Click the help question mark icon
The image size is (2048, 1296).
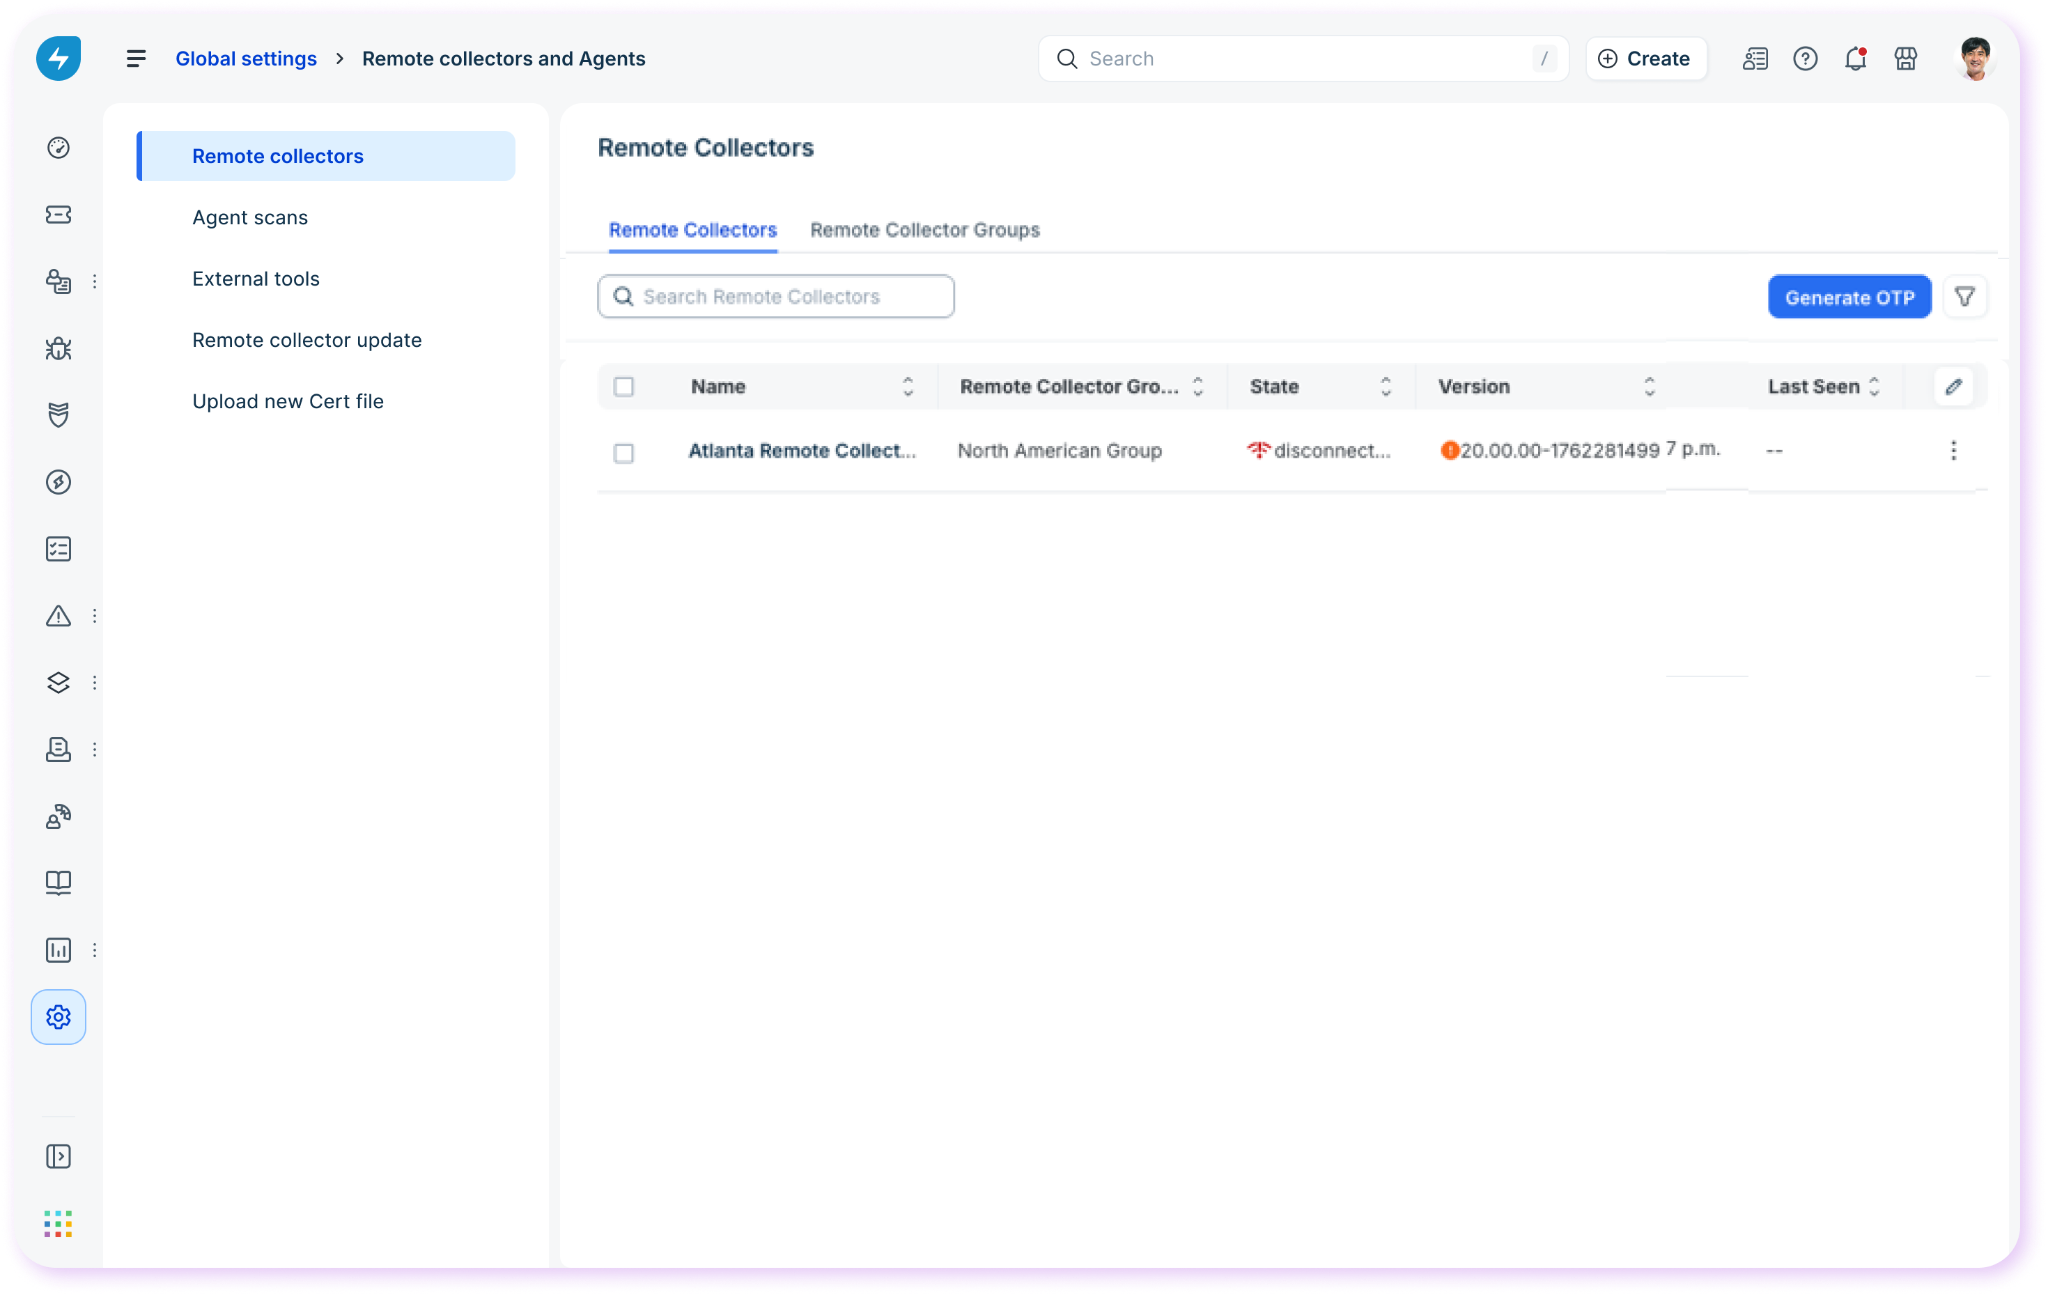pos(1805,59)
